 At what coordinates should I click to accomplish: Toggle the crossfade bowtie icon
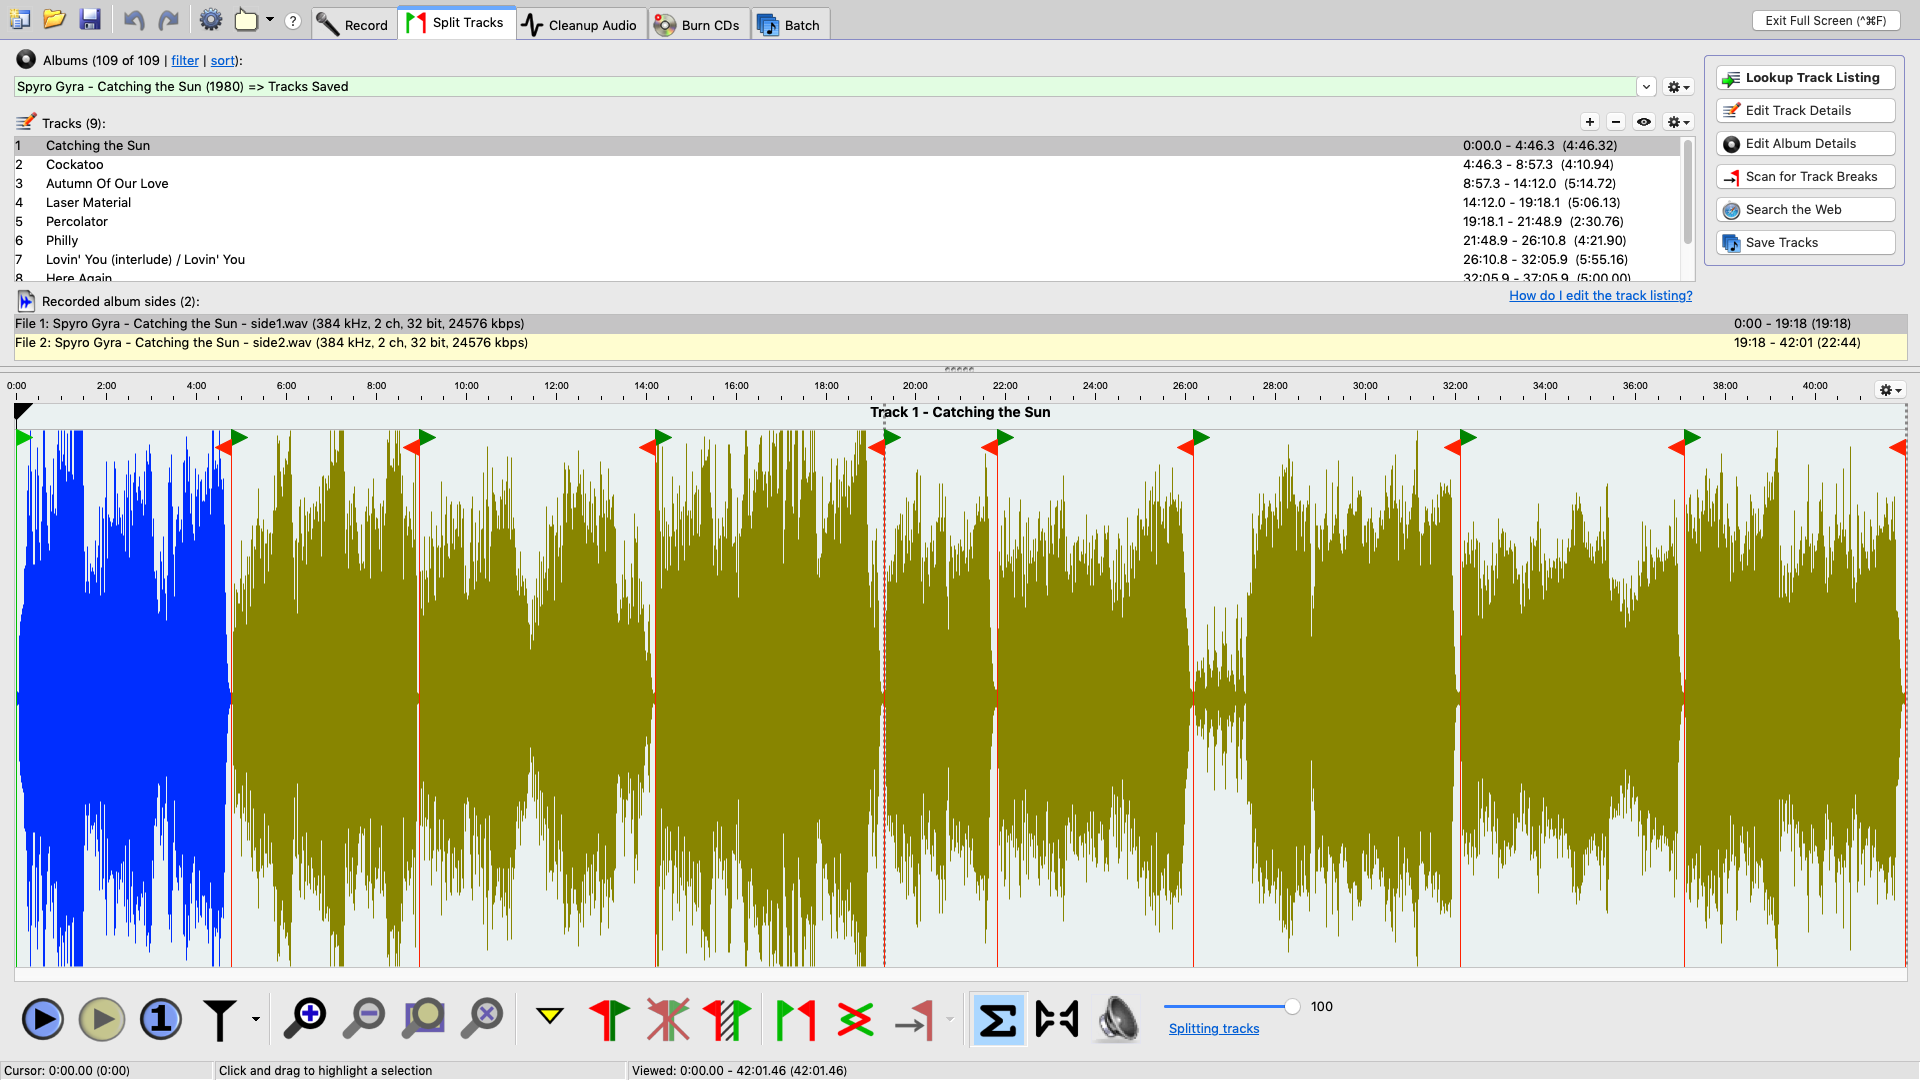point(1057,1019)
